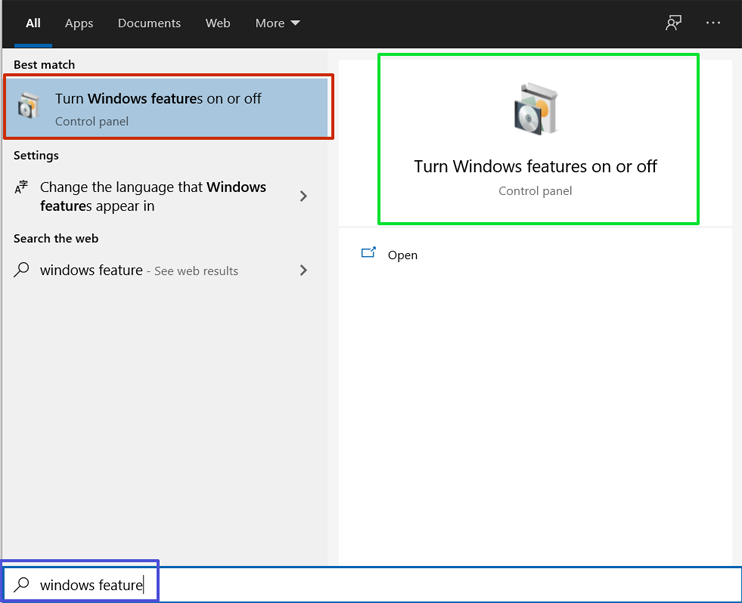Switch to the All search tab

33,23
